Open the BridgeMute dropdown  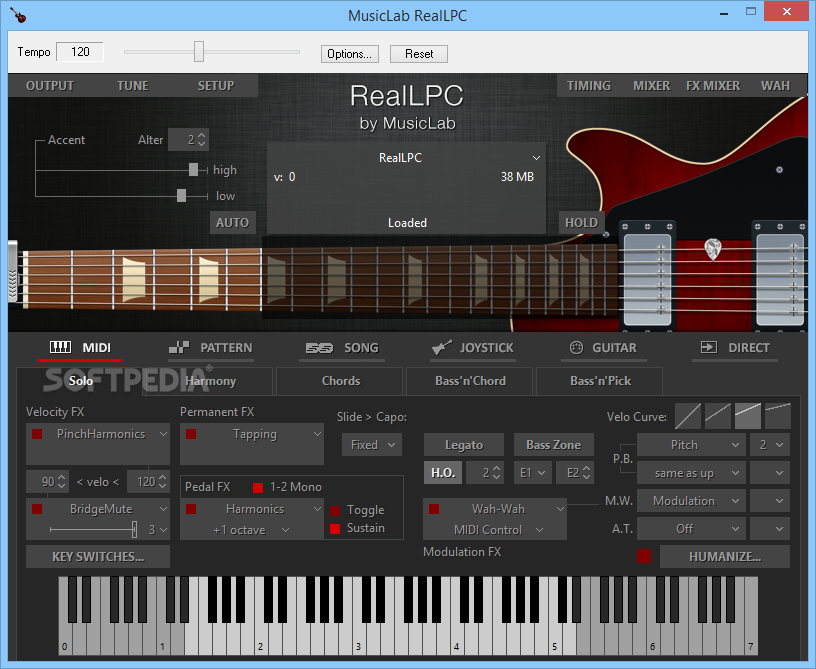163,509
